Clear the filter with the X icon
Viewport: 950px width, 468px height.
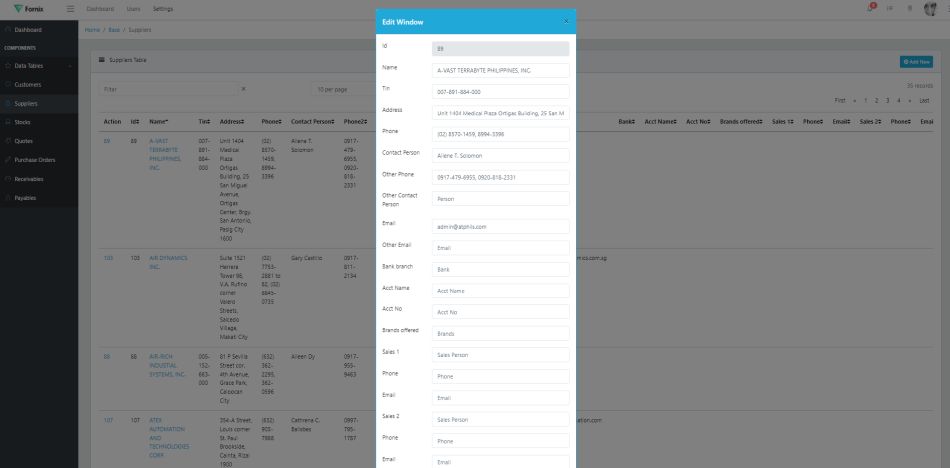243,89
